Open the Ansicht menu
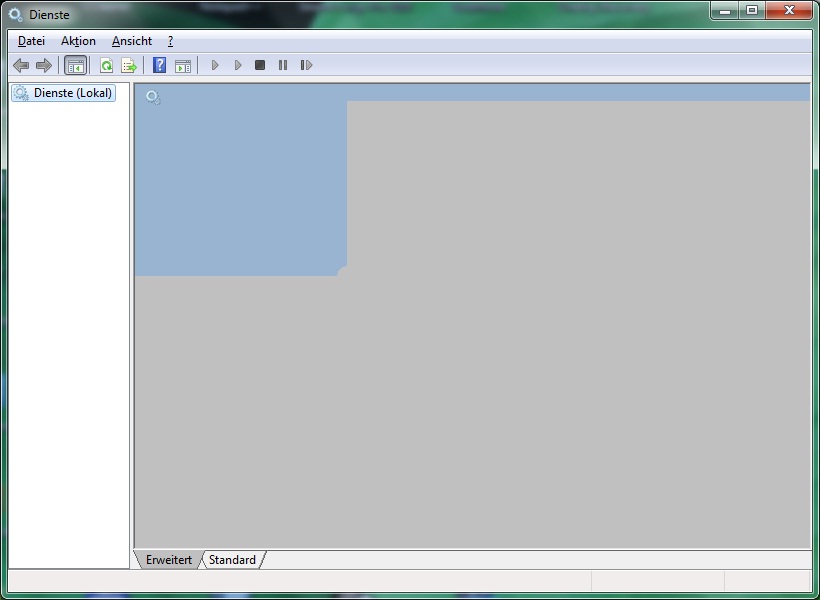The height and width of the screenshot is (600, 820). (x=132, y=41)
